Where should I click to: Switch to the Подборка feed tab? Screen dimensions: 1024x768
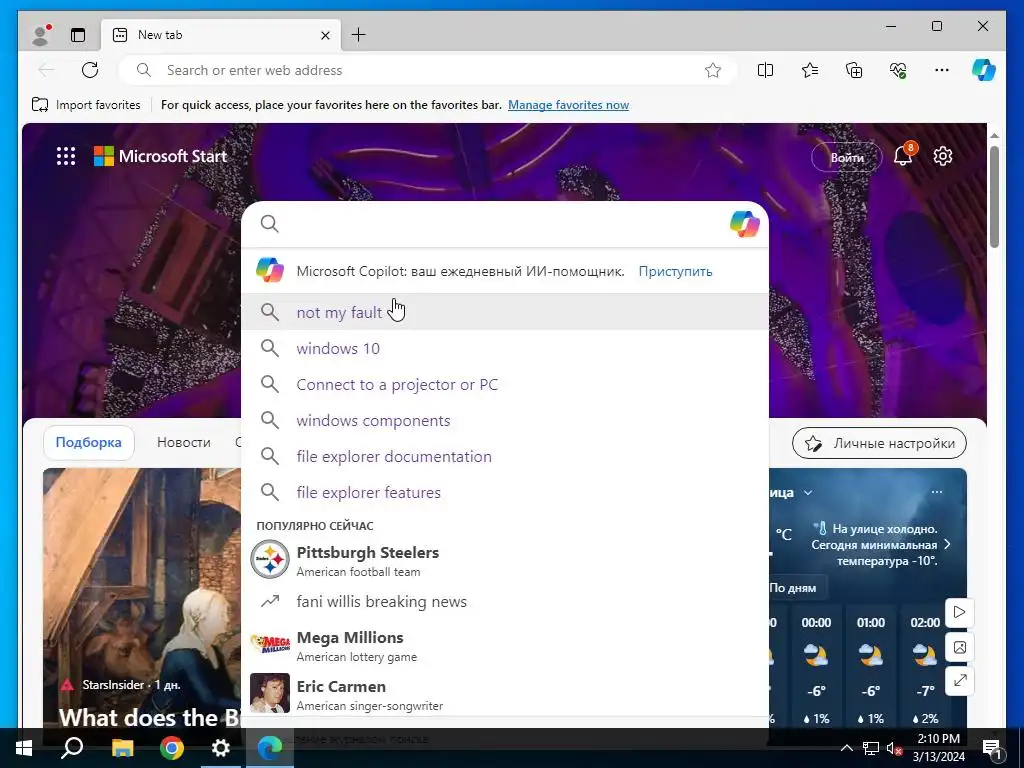pyautogui.click(x=89, y=442)
